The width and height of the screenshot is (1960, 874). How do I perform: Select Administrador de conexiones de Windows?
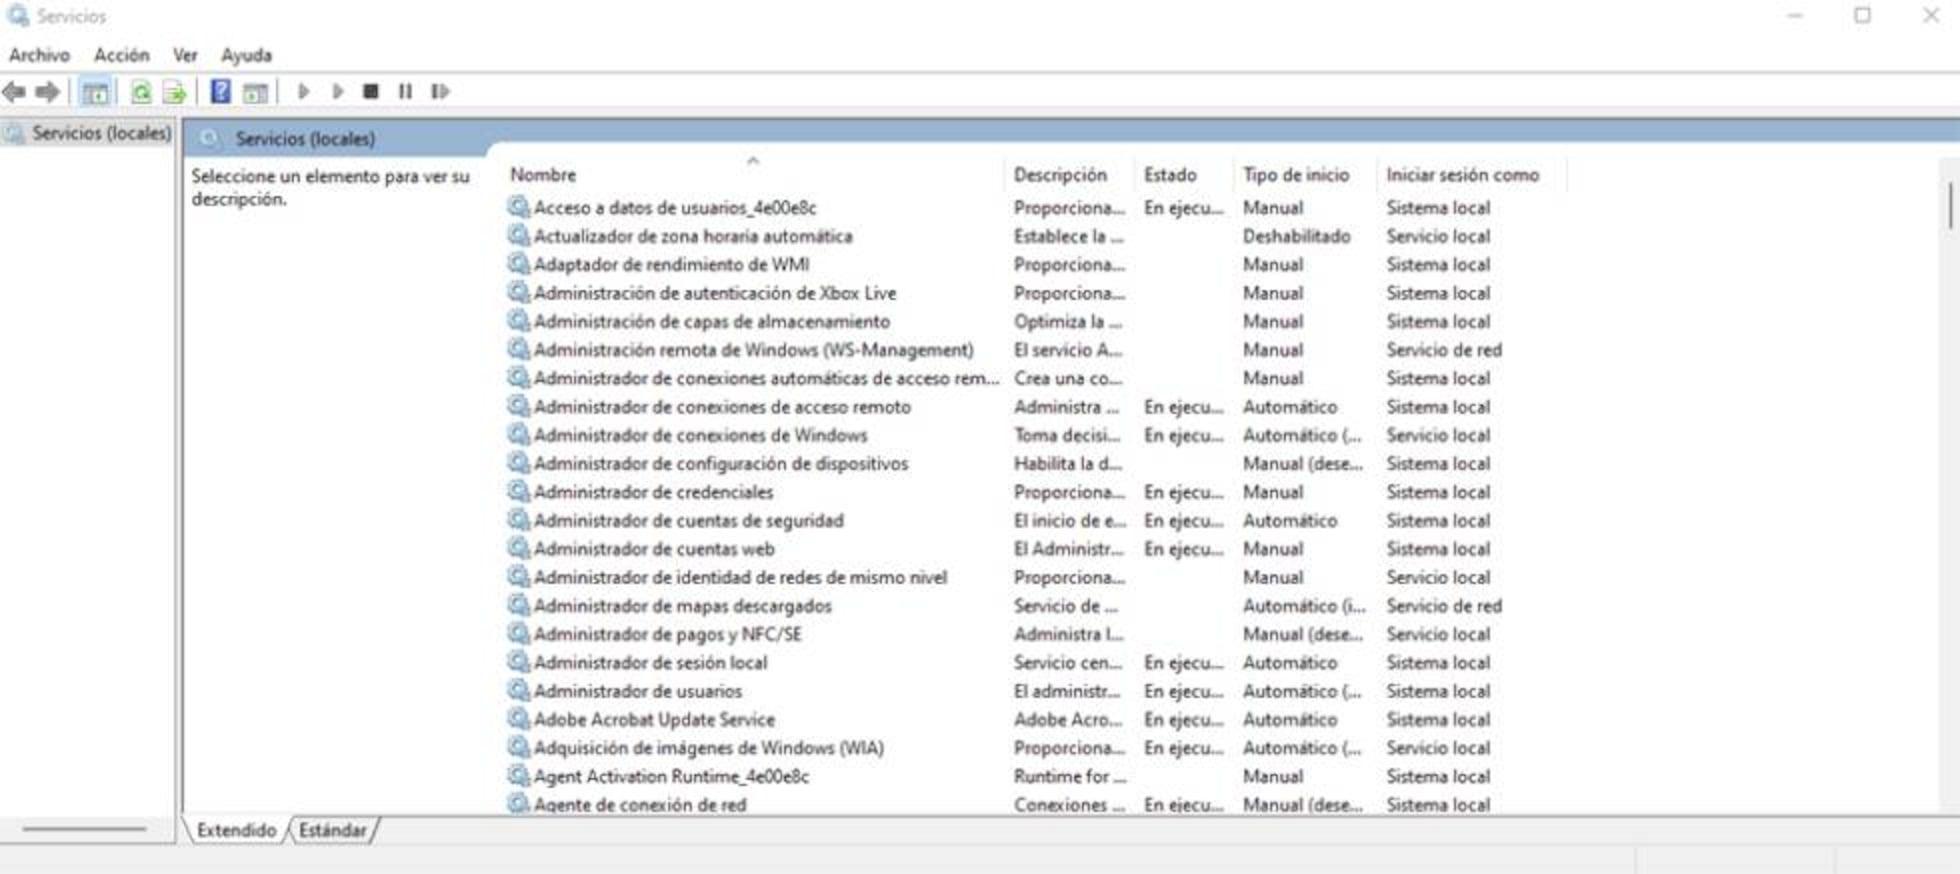(x=700, y=436)
